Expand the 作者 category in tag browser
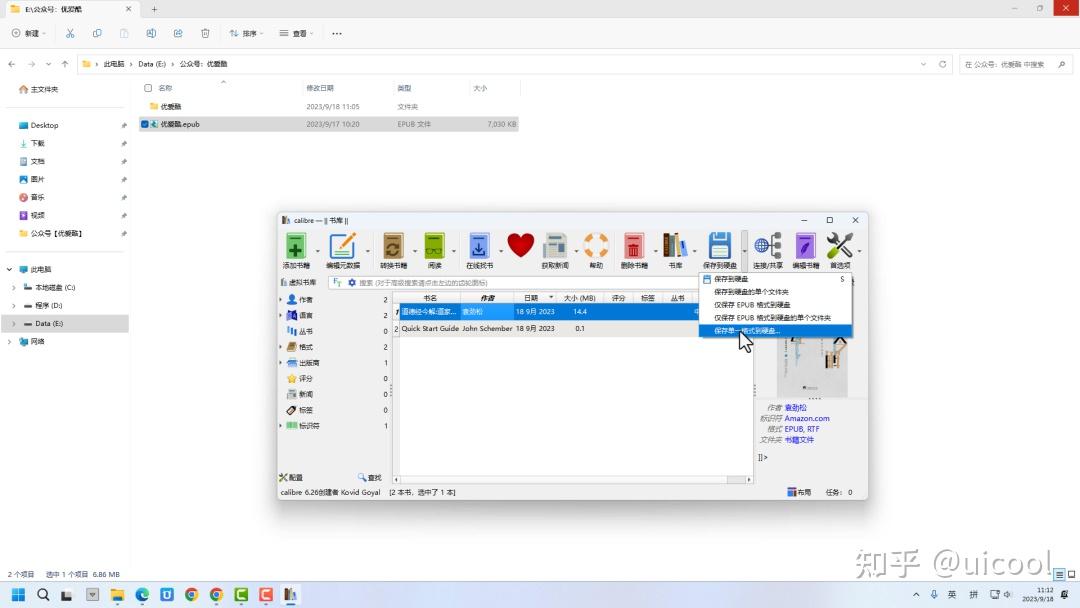 280,300
